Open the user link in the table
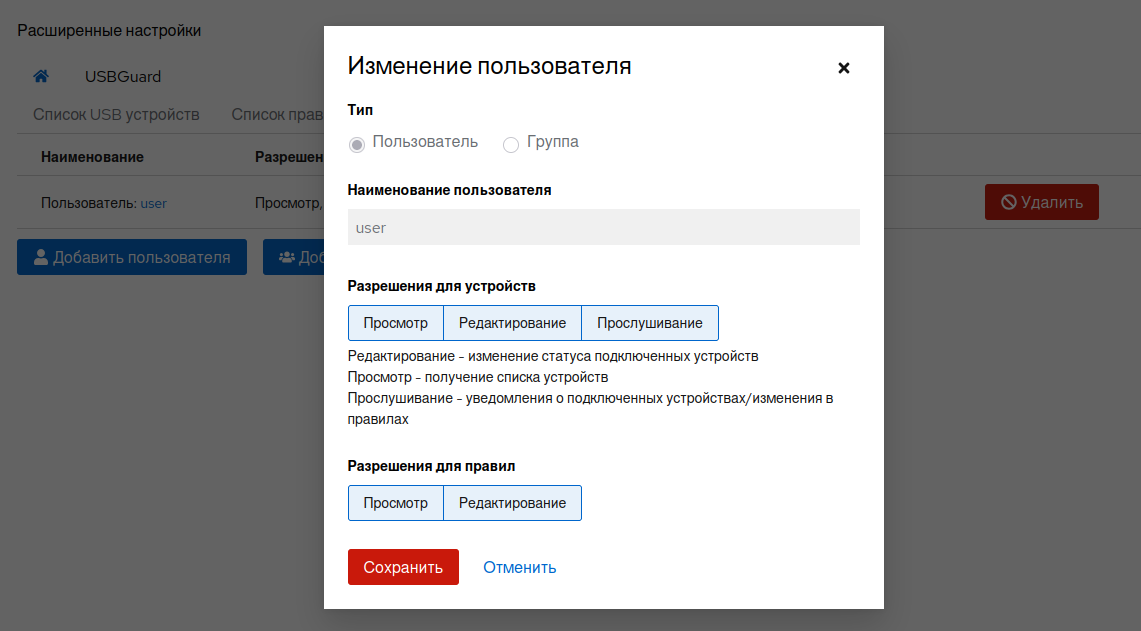Screen dimensions: 1141x631 pos(153,203)
